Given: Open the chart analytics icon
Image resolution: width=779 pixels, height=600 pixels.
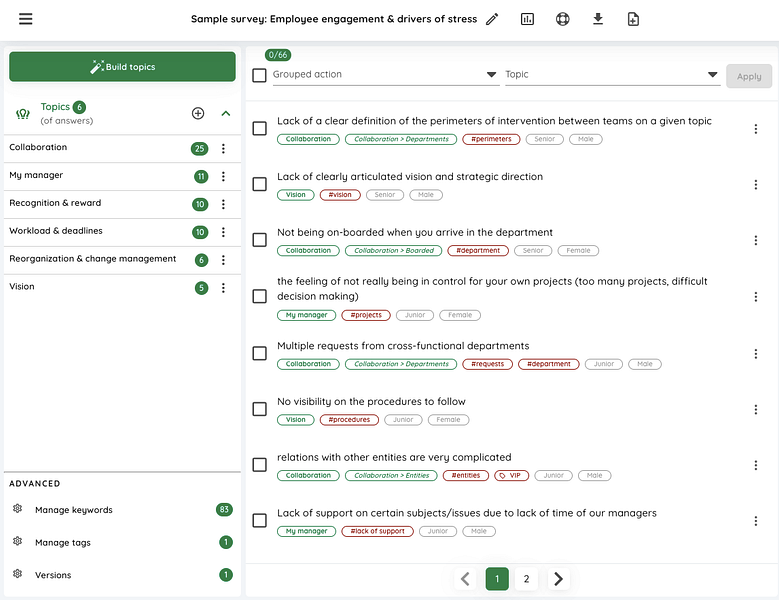Looking at the screenshot, I should pyautogui.click(x=527, y=19).
